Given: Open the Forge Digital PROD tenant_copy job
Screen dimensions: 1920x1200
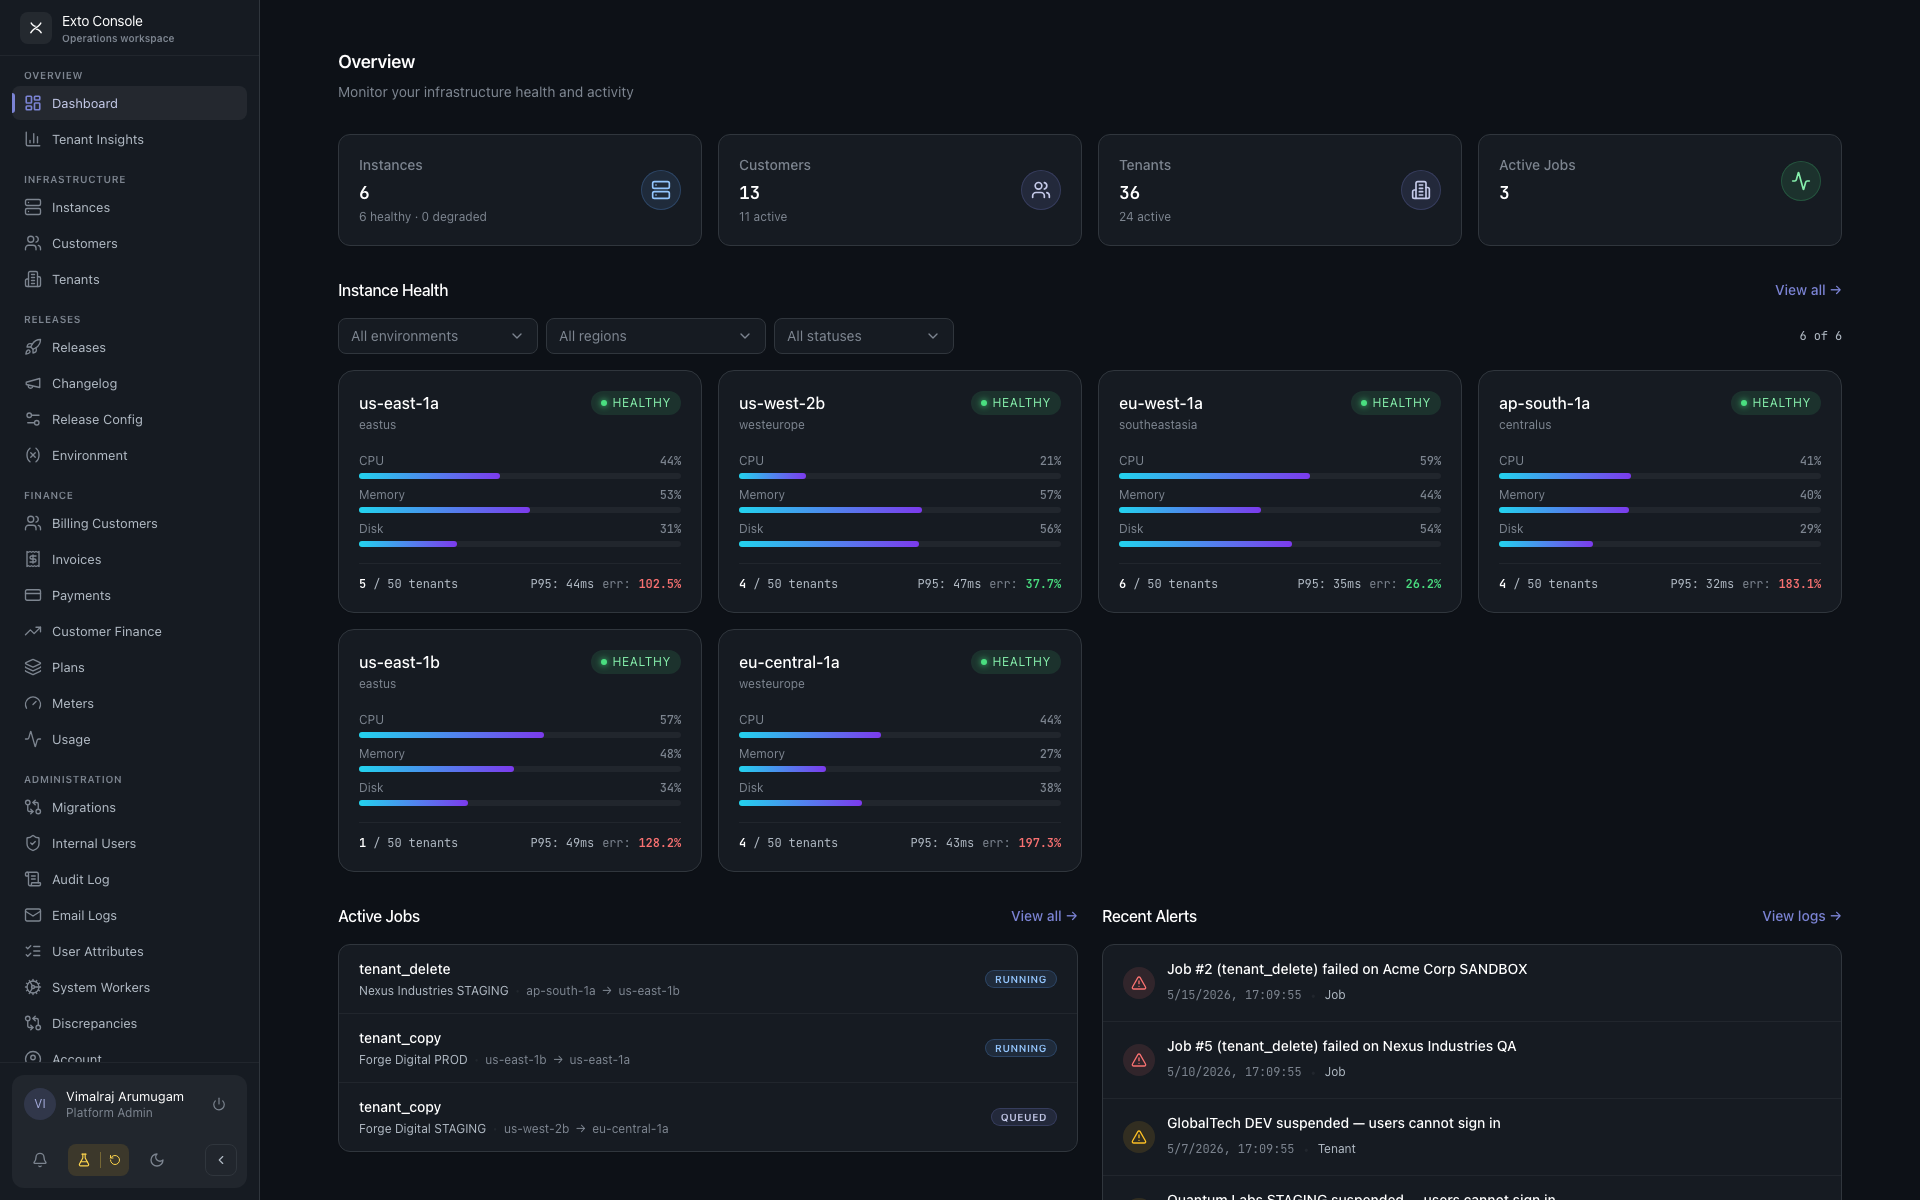Looking at the screenshot, I should tap(708, 1048).
